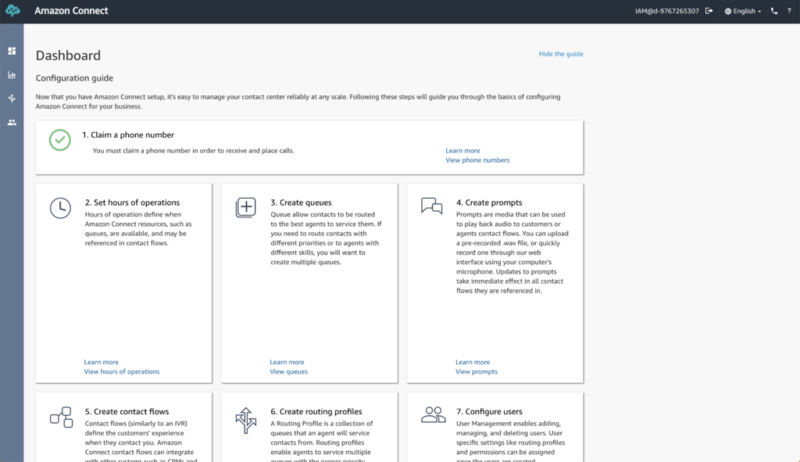Click the green checkmark for phone number

[60, 140]
